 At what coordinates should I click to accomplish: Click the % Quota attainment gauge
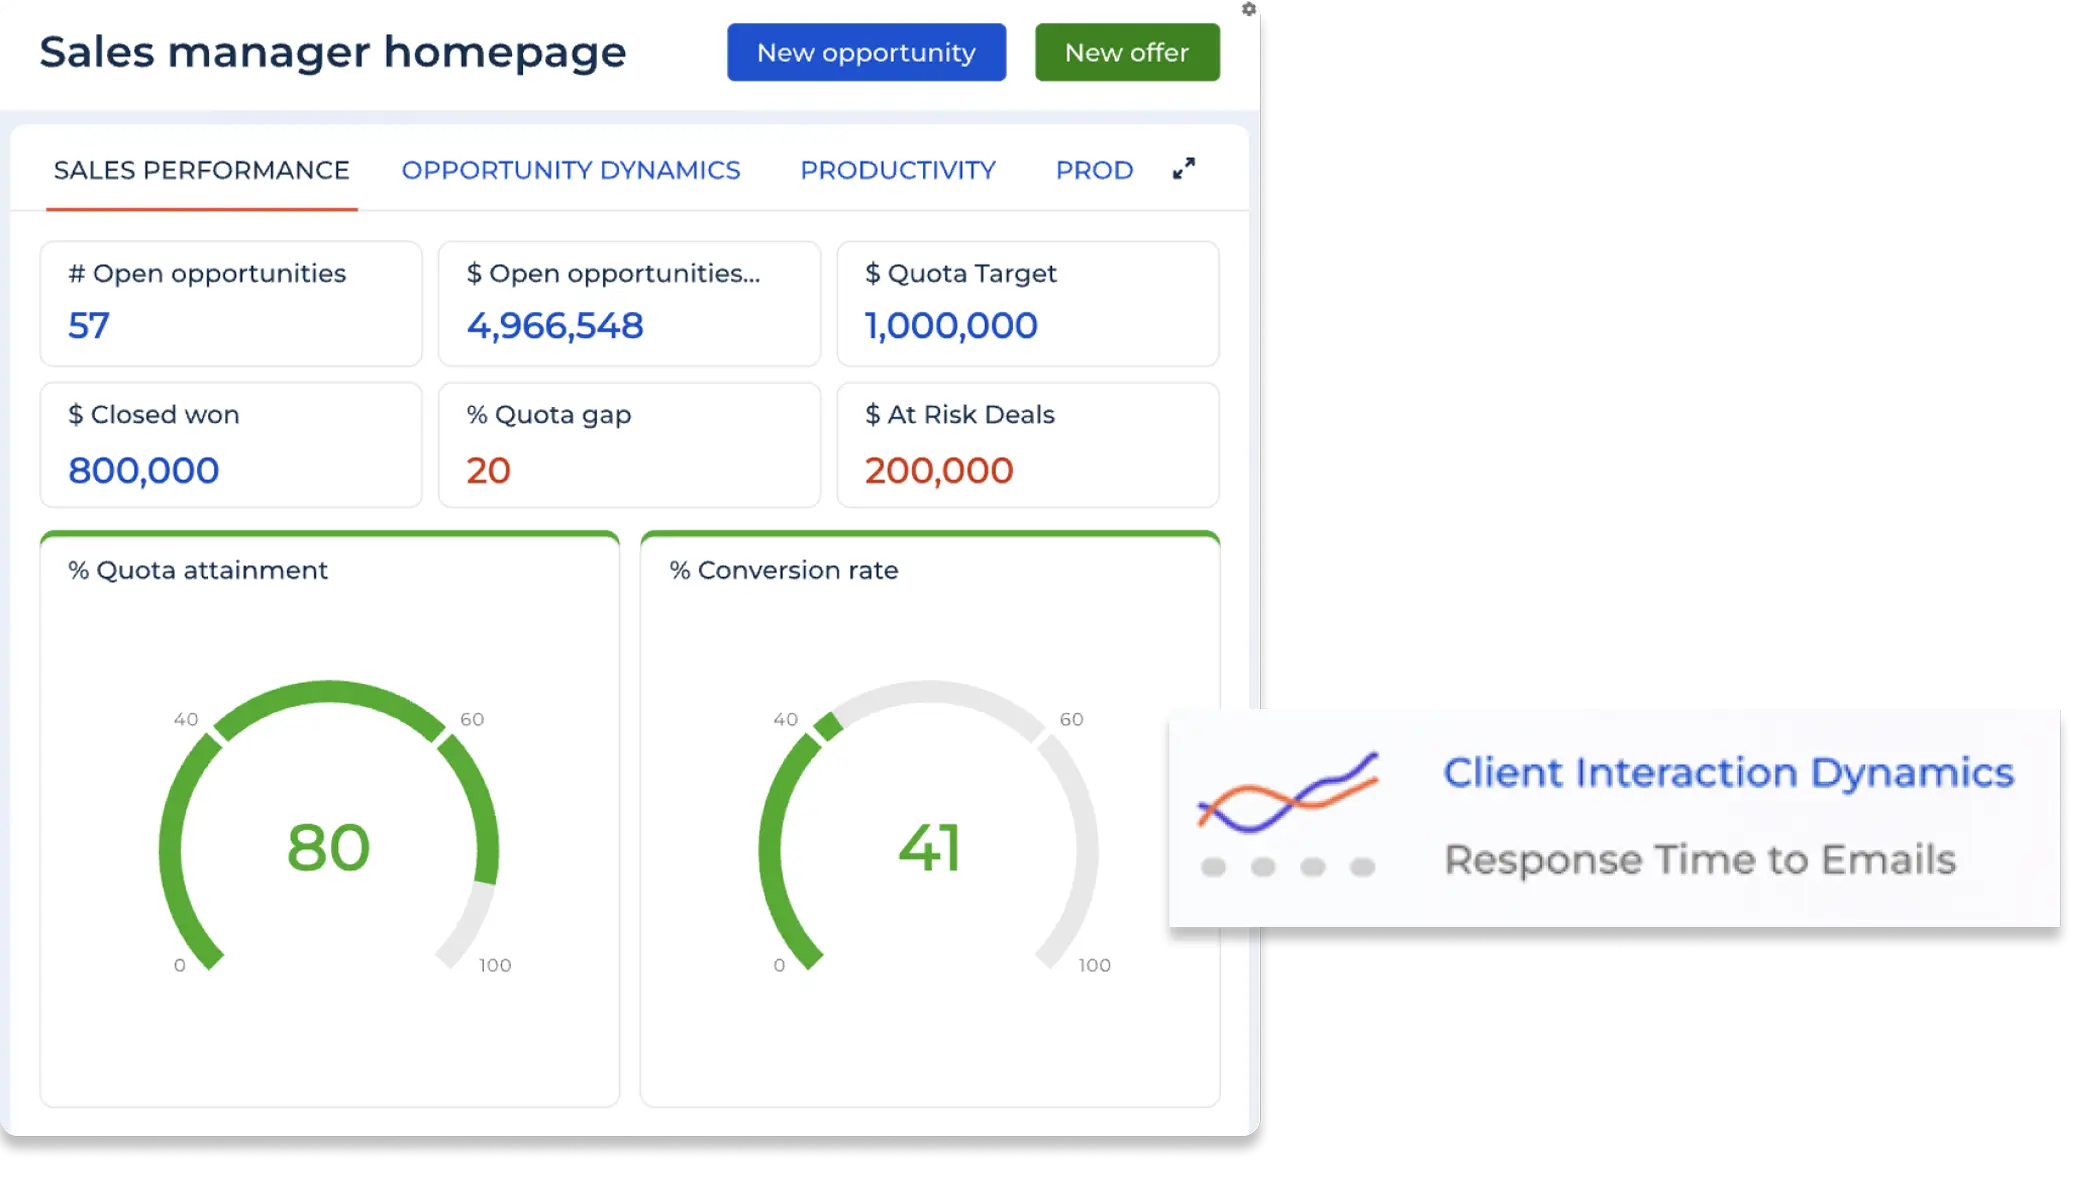click(330, 850)
